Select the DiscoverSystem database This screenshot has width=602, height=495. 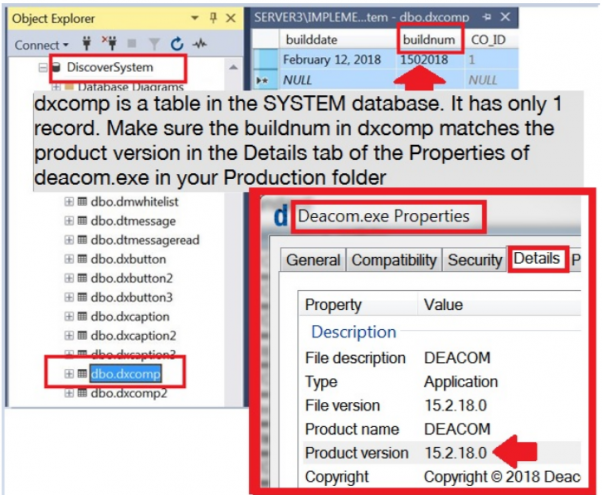click(x=110, y=67)
